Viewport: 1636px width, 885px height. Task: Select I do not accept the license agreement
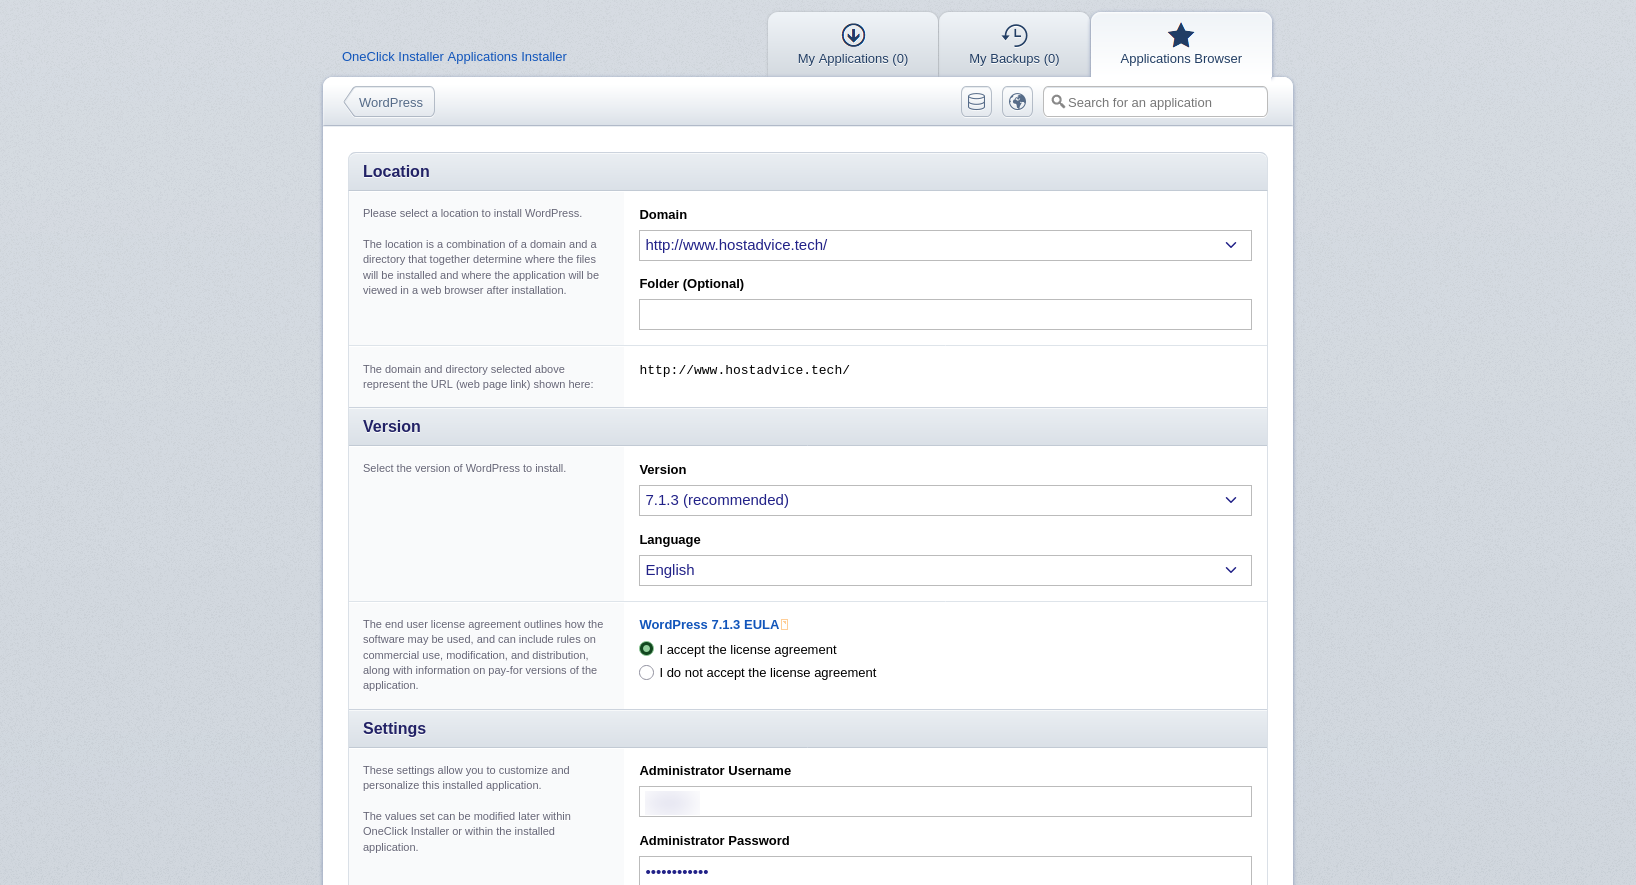[646, 673]
